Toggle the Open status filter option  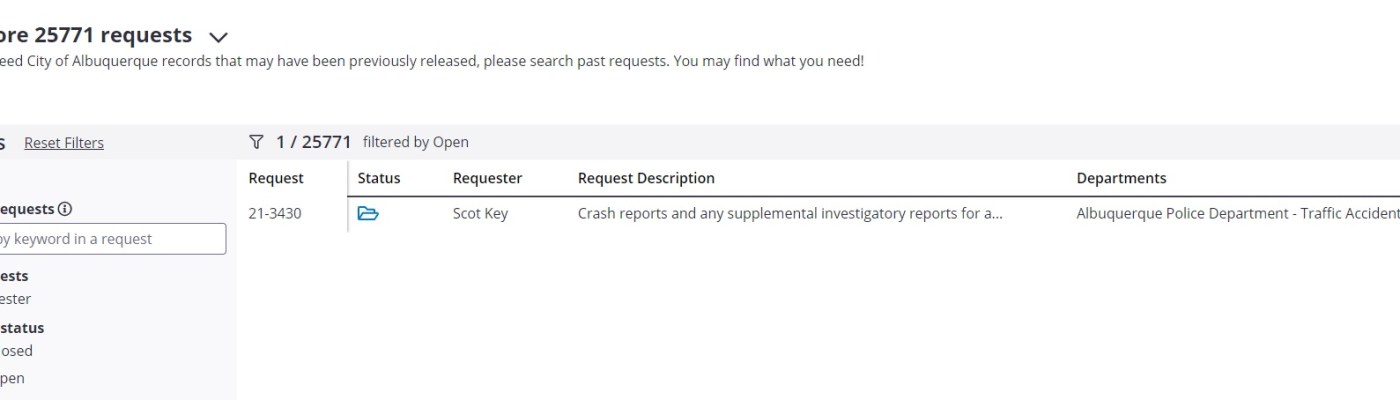click(13, 378)
